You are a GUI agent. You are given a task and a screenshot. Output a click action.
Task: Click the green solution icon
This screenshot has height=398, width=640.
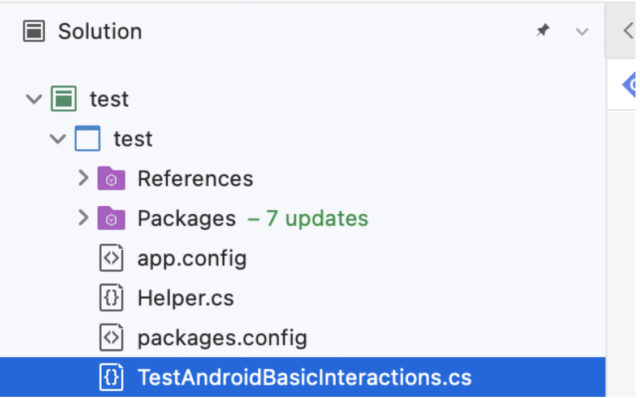pyautogui.click(x=64, y=98)
